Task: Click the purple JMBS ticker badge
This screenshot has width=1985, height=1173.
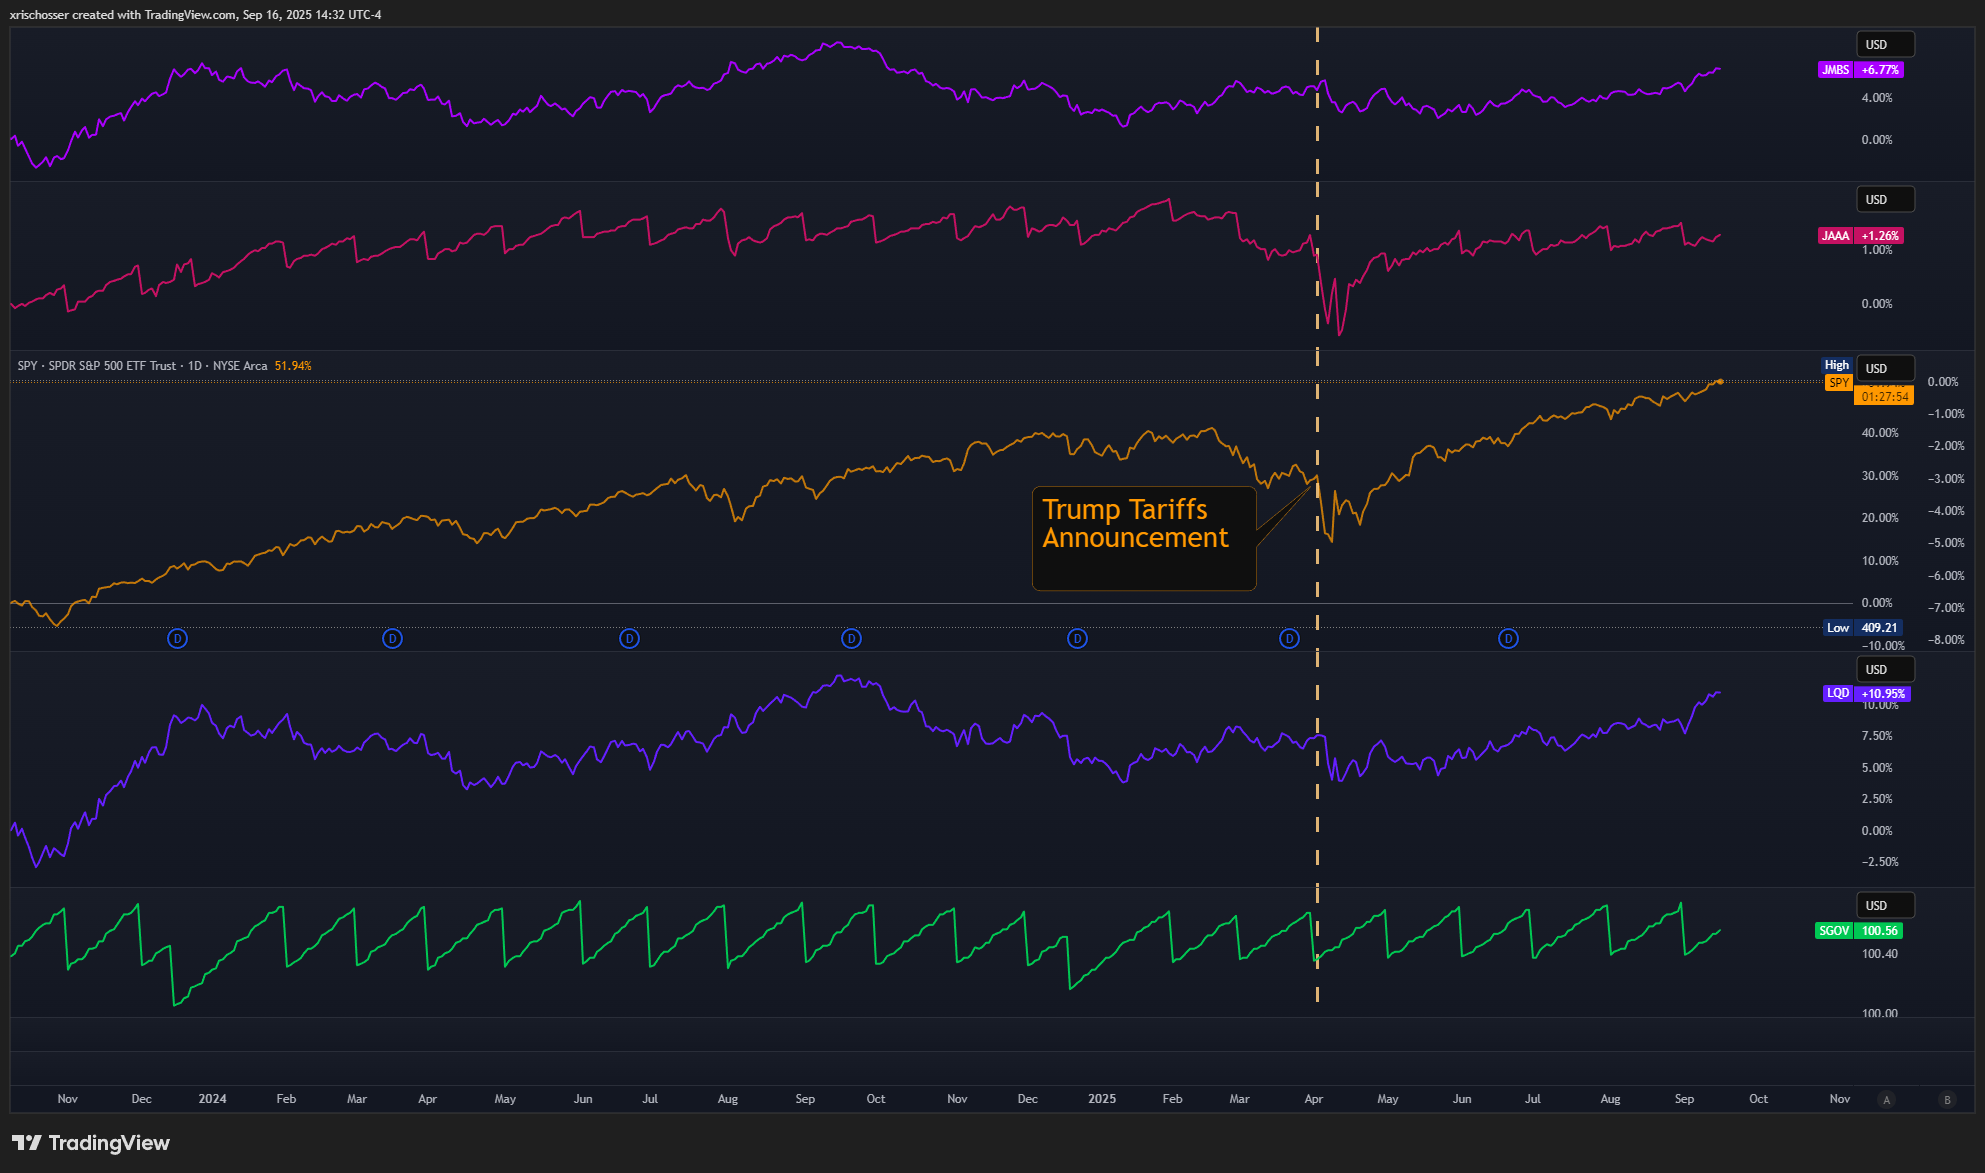Action: pos(1835,70)
